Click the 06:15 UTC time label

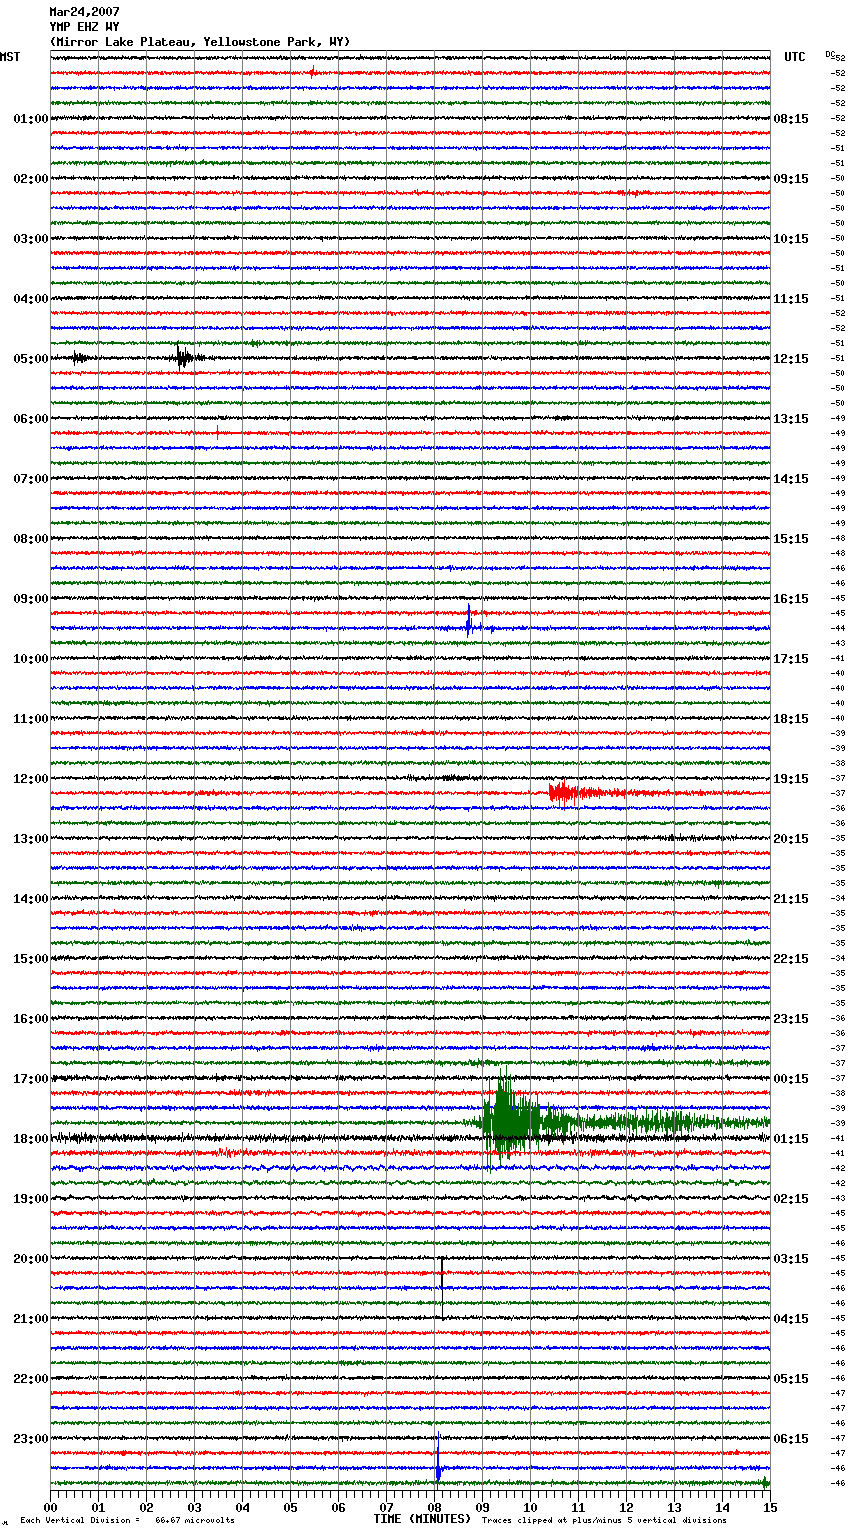click(x=791, y=1439)
